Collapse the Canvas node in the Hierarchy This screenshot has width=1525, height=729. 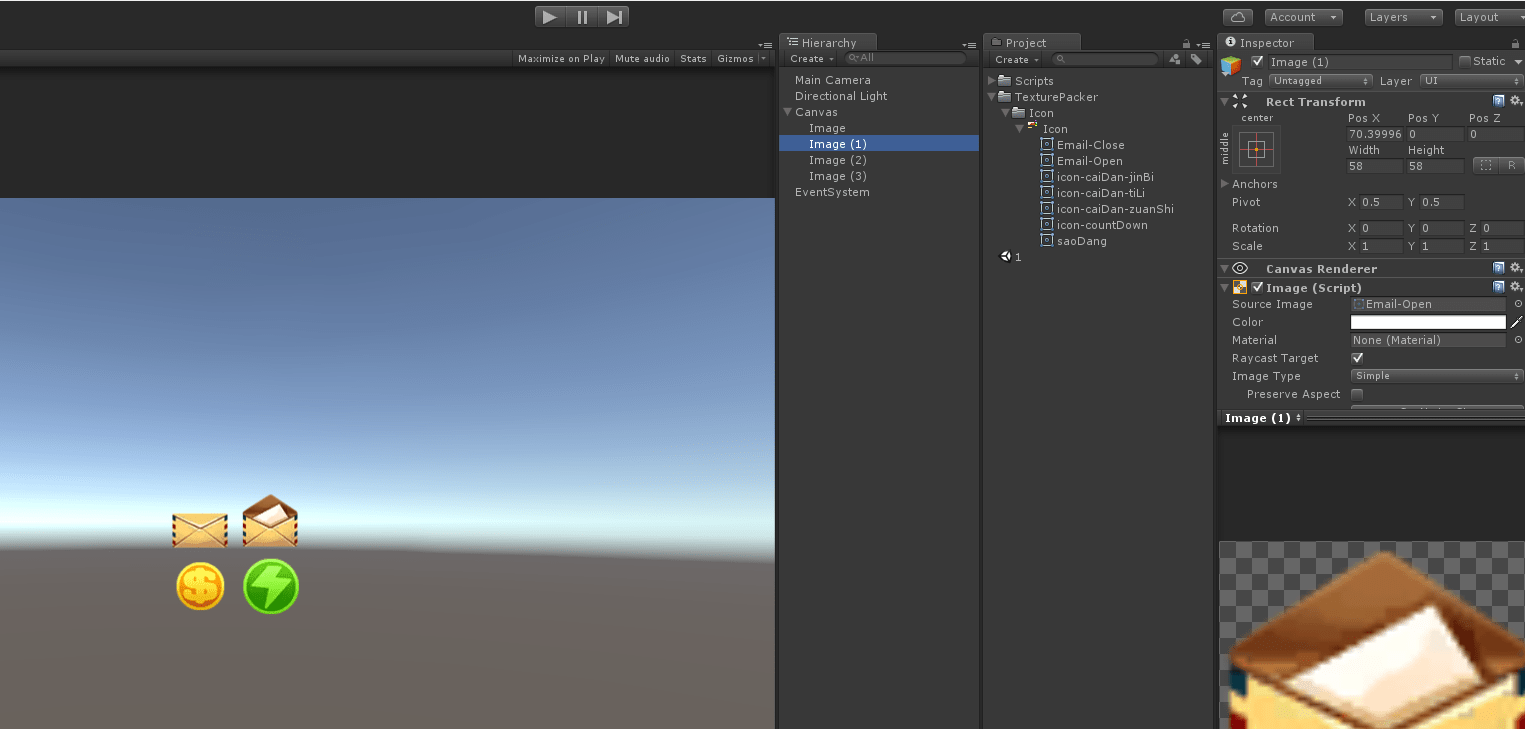coord(787,112)
